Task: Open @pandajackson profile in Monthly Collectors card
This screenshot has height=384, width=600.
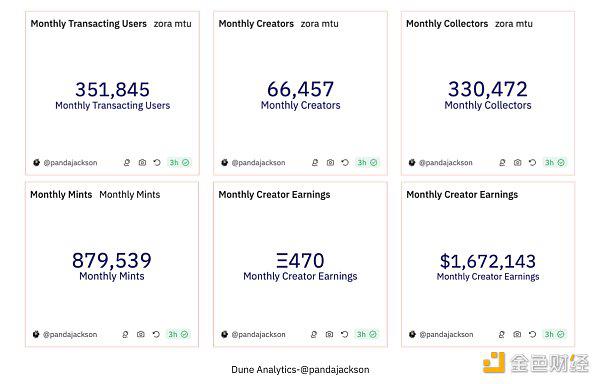Action: click(x=445, y=163)
